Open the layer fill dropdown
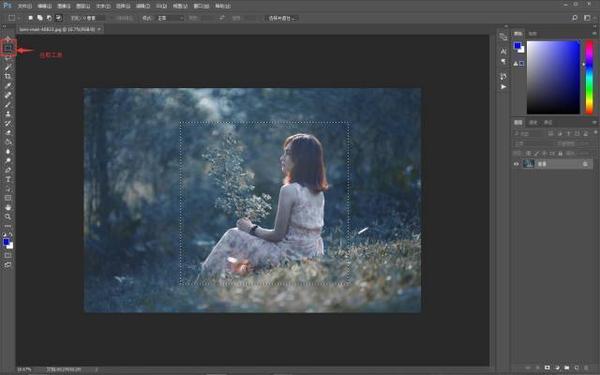 pos(581,153)
